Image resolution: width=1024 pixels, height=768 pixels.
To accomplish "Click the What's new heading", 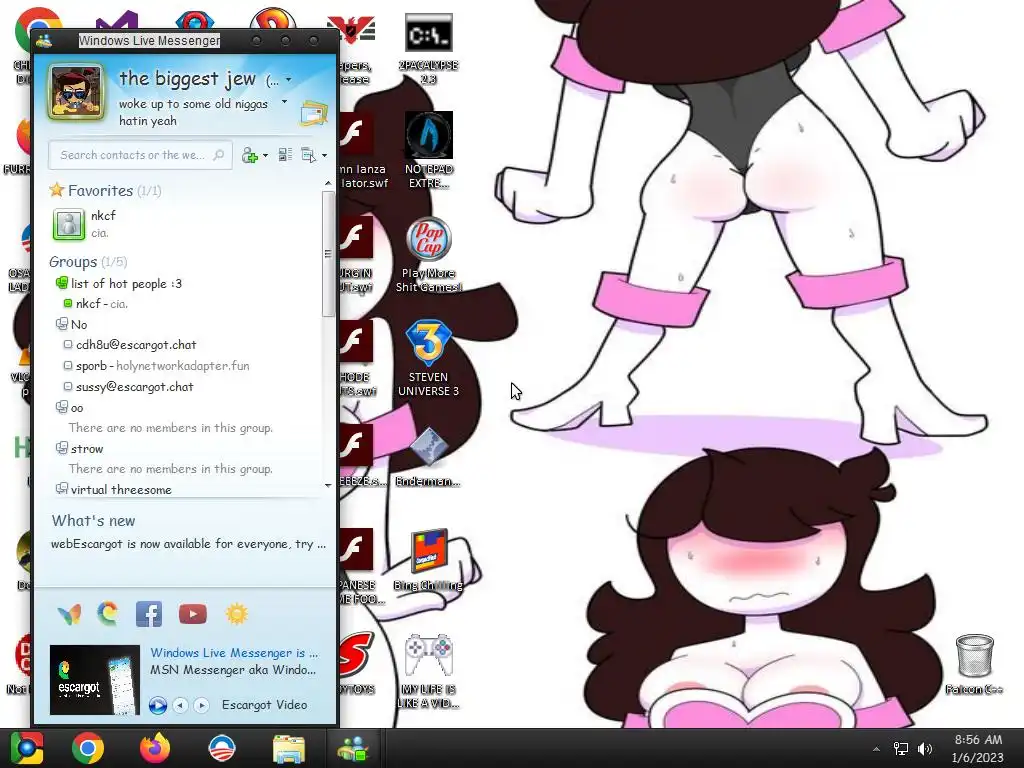I will coord(93,520).
